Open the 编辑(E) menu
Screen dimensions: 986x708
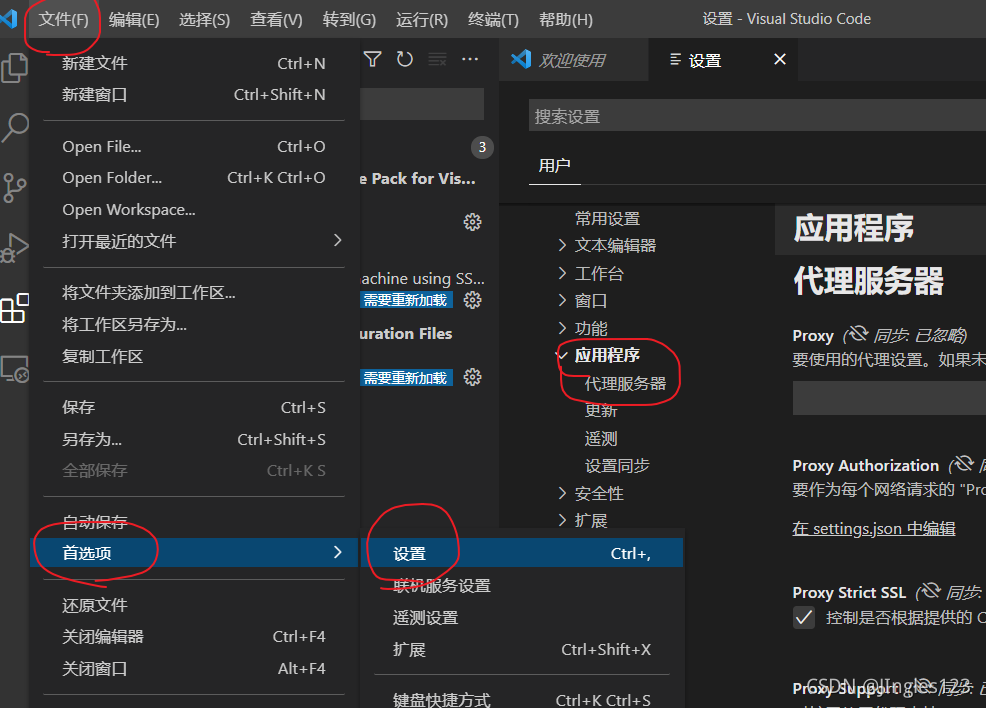[133, 19]
